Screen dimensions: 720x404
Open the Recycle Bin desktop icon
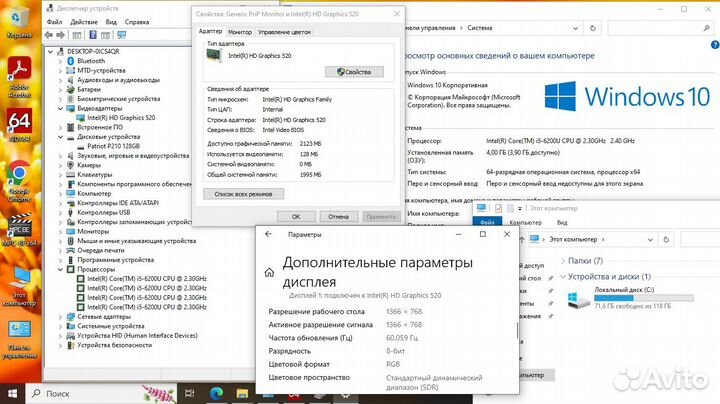click(x=18, y=21)
